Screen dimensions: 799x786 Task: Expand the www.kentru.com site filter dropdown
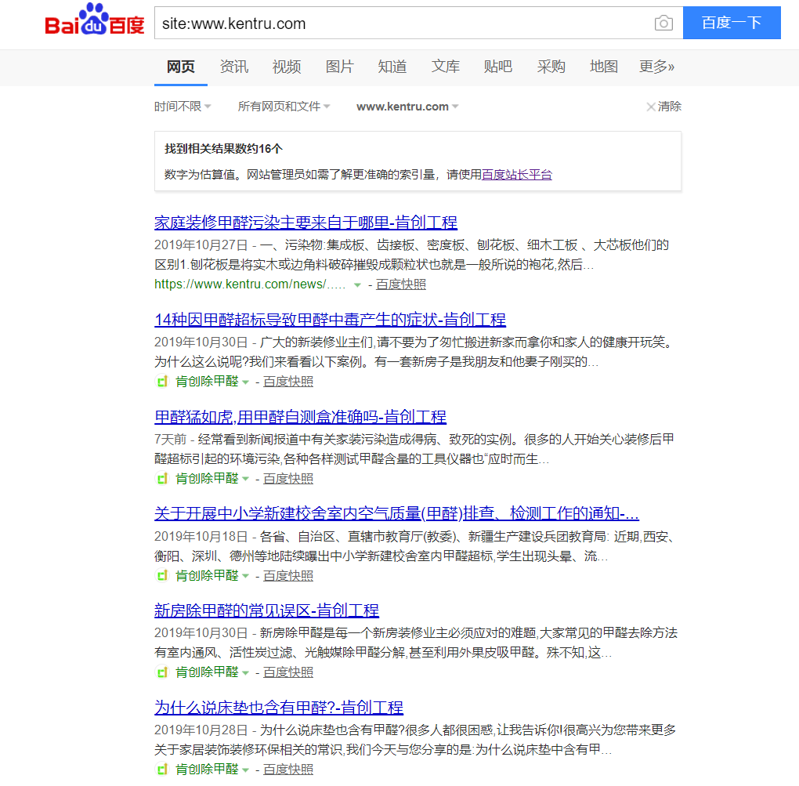click(x=407, y=107)
